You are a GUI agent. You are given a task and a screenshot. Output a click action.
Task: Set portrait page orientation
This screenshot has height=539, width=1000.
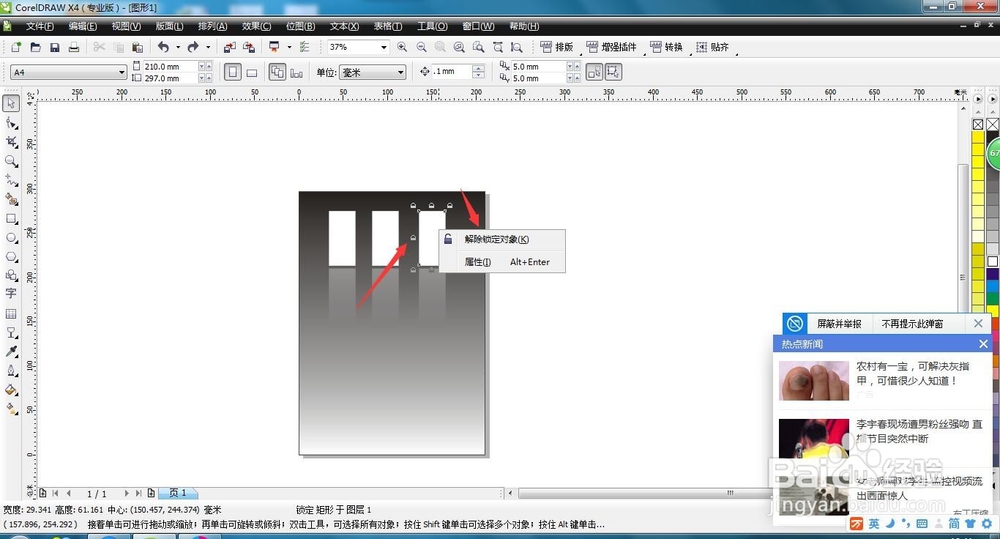233,72
